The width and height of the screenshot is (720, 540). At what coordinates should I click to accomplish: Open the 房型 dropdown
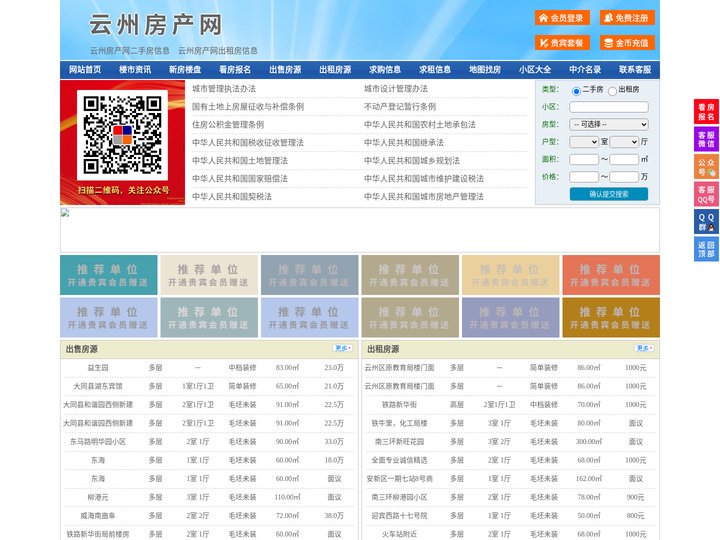tap(609, 124)
